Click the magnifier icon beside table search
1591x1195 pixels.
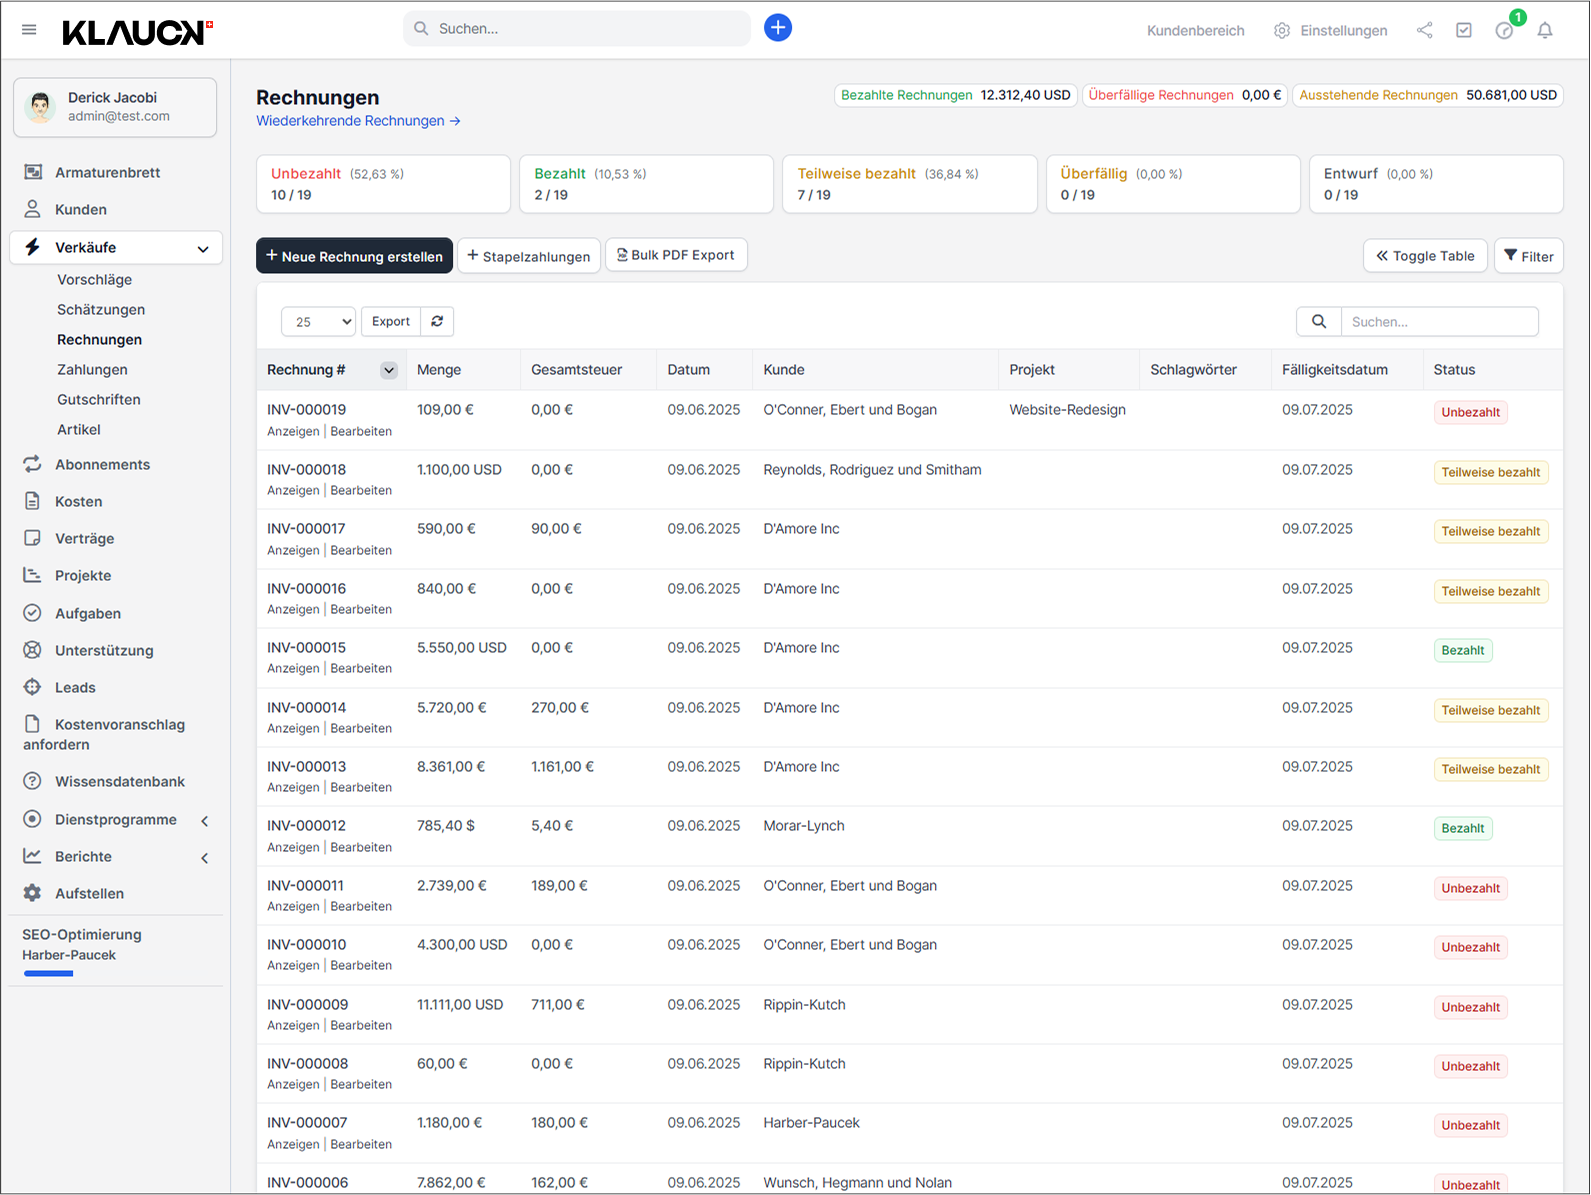[x=1319, y=322]
